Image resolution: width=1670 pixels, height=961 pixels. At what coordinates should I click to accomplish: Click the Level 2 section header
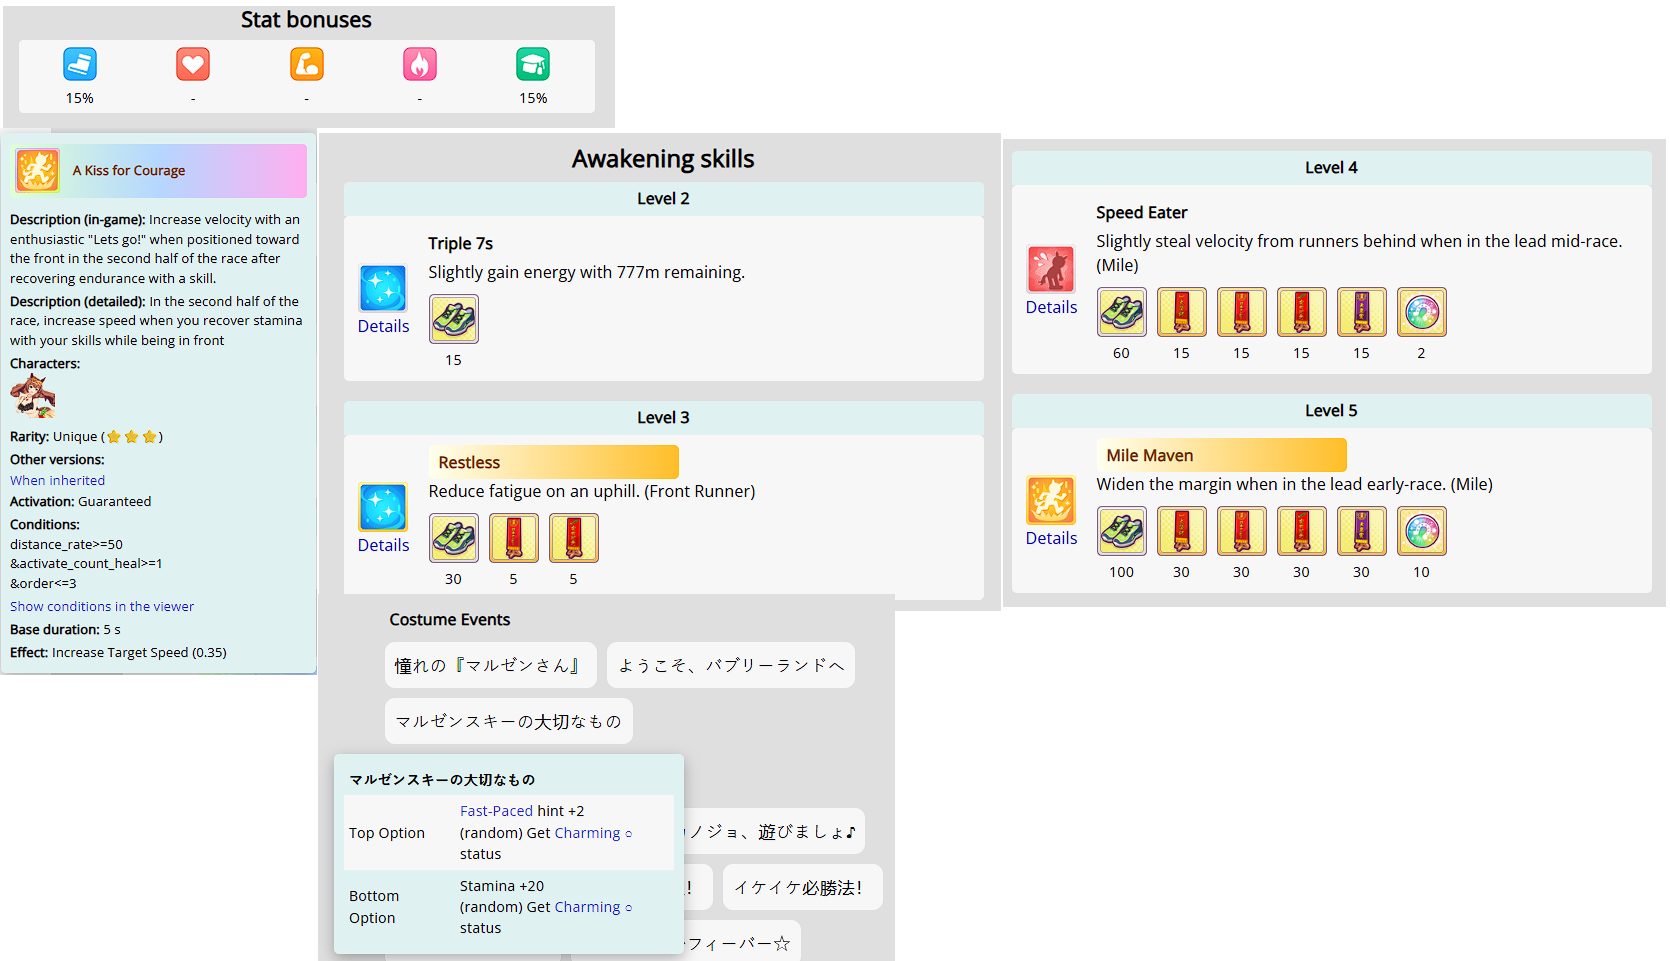pyautogui.click(x=664, y=199)
